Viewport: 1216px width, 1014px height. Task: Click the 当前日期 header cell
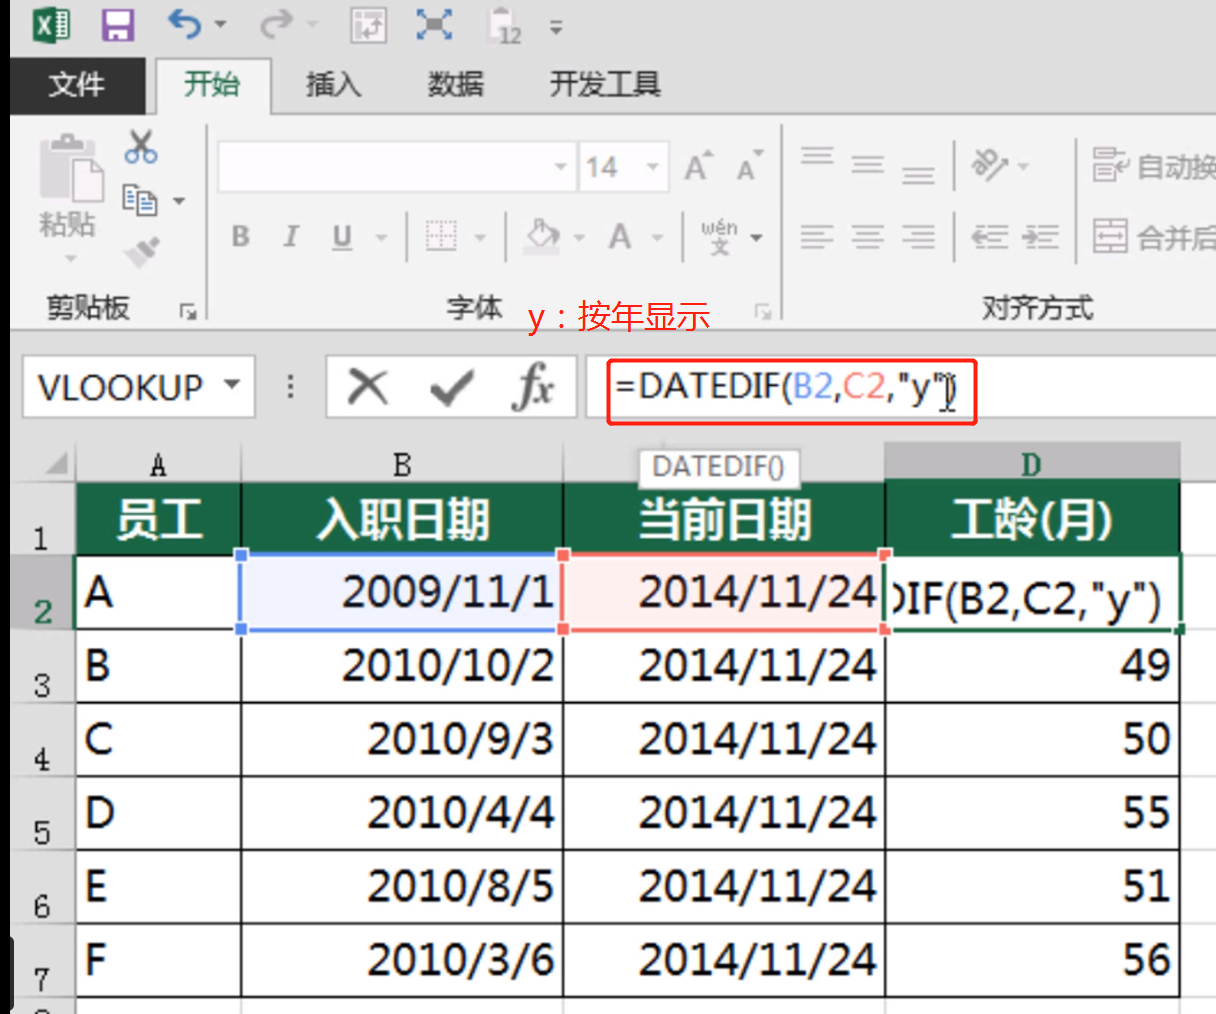pos(724,519)
